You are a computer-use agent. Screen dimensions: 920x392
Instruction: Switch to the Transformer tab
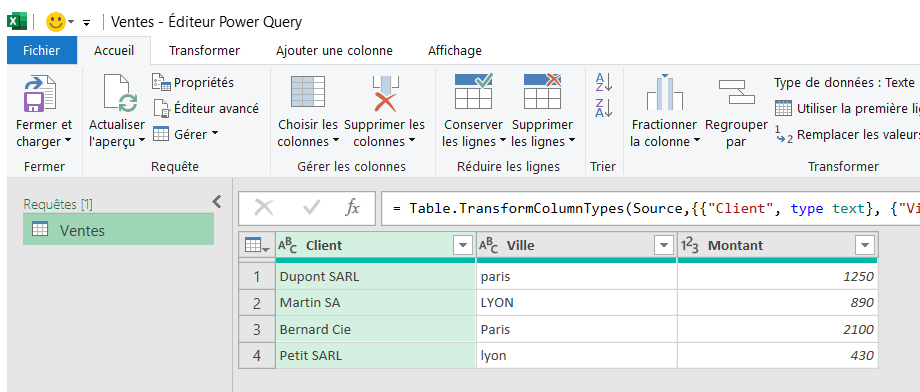[x=204, y=50]
